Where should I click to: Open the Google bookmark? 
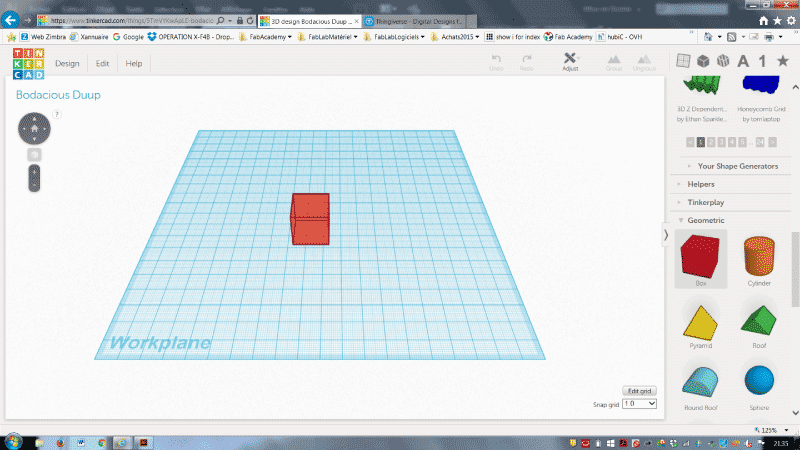[x=128, y=37]
